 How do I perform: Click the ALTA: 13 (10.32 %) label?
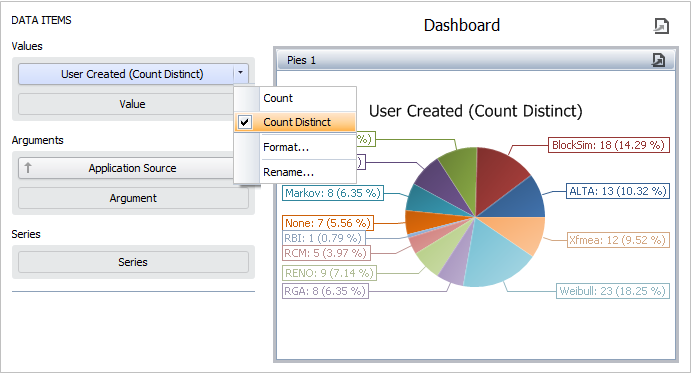(618, 191)
